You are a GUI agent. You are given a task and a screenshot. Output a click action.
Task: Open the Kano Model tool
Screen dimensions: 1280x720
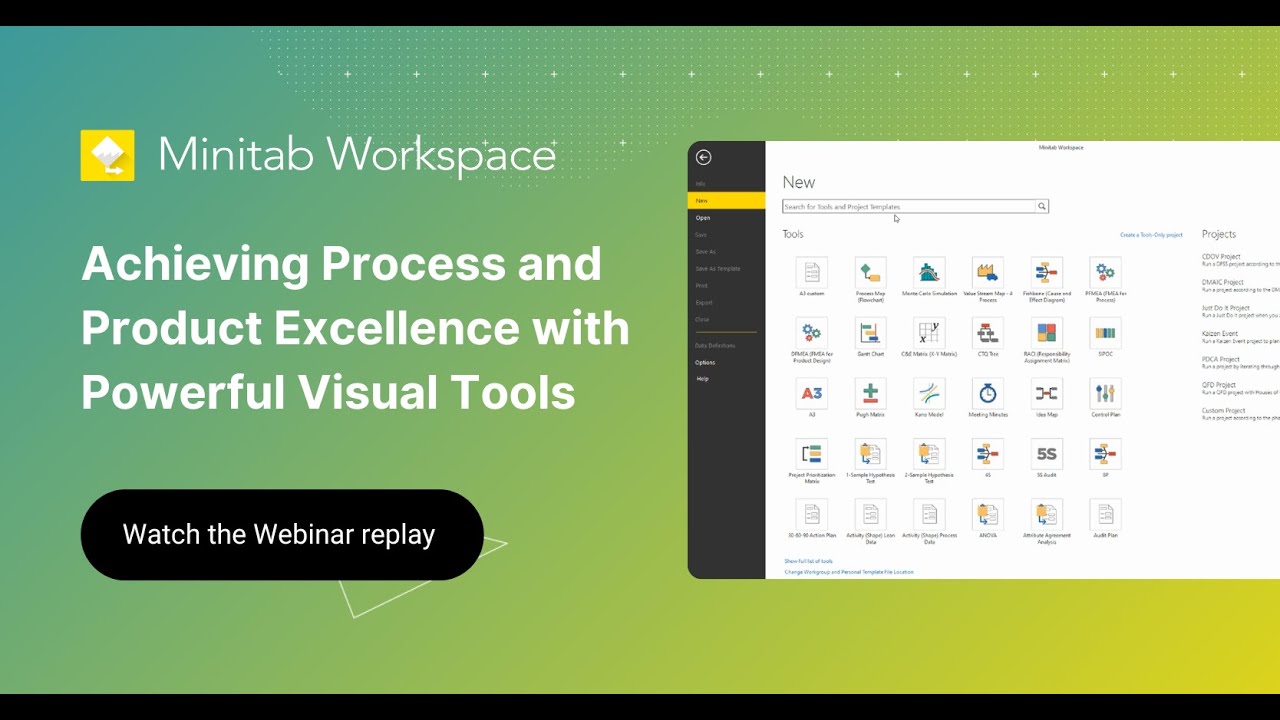929,393
